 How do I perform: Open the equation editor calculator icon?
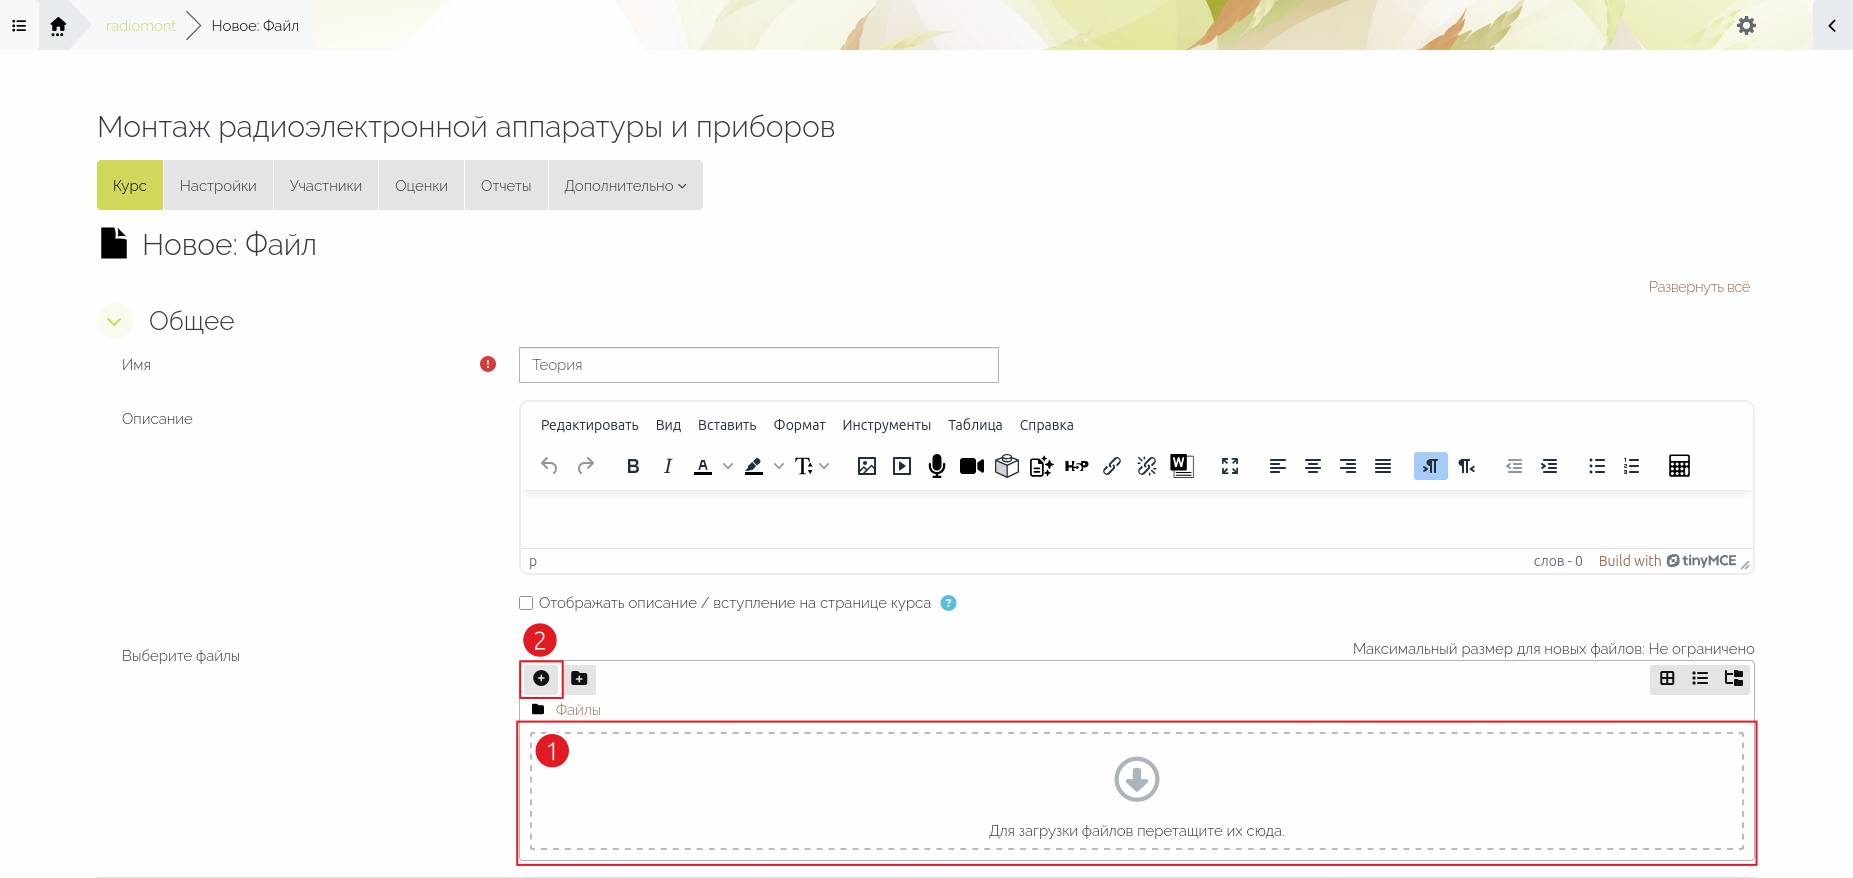tap(1679, 466)
